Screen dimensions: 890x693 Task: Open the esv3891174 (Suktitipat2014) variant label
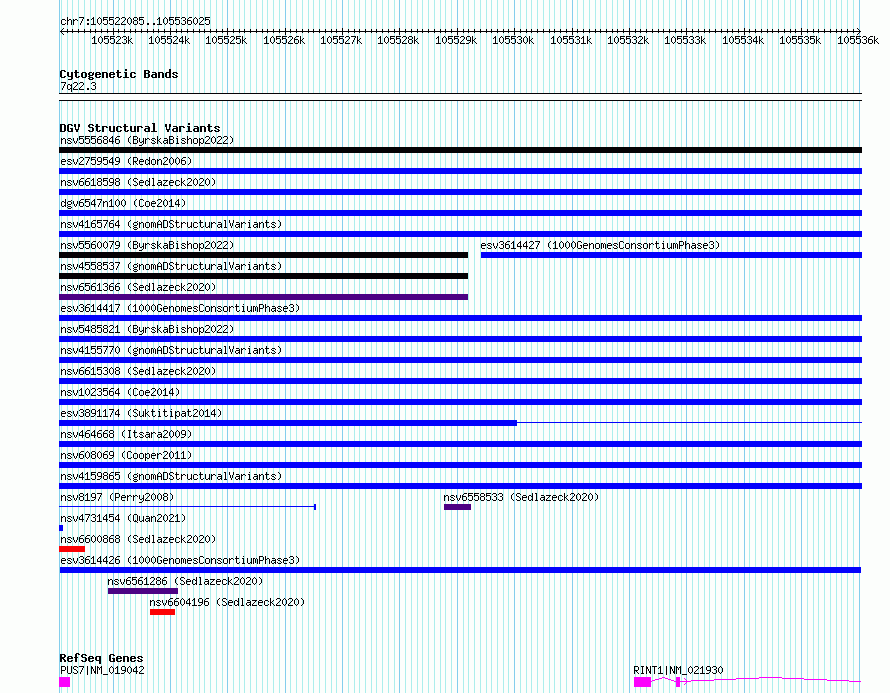pyautogui.click(x=141, y=413)
